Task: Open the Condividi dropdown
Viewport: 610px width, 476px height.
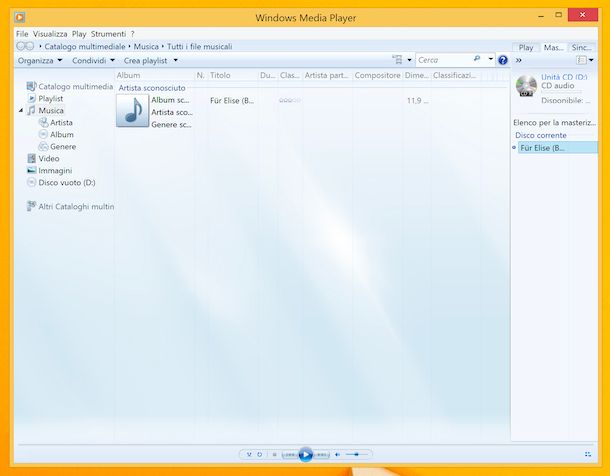Action: (x=93, y=61)
